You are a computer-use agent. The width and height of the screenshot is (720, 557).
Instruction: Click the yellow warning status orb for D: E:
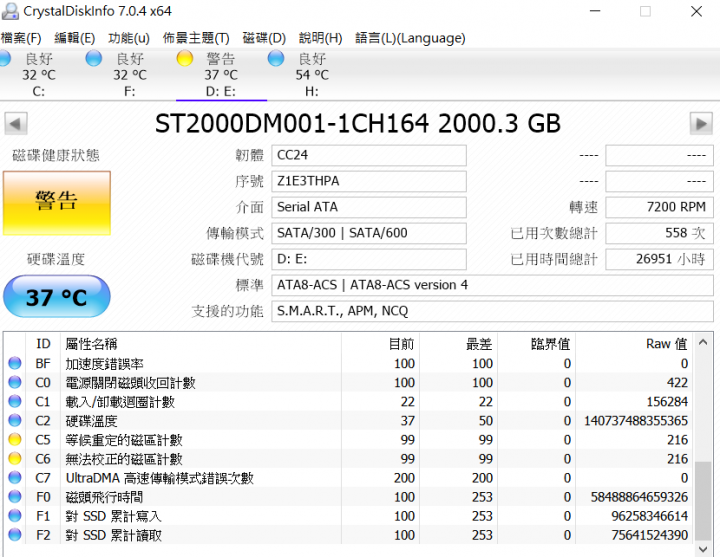[x=185, y=58]
